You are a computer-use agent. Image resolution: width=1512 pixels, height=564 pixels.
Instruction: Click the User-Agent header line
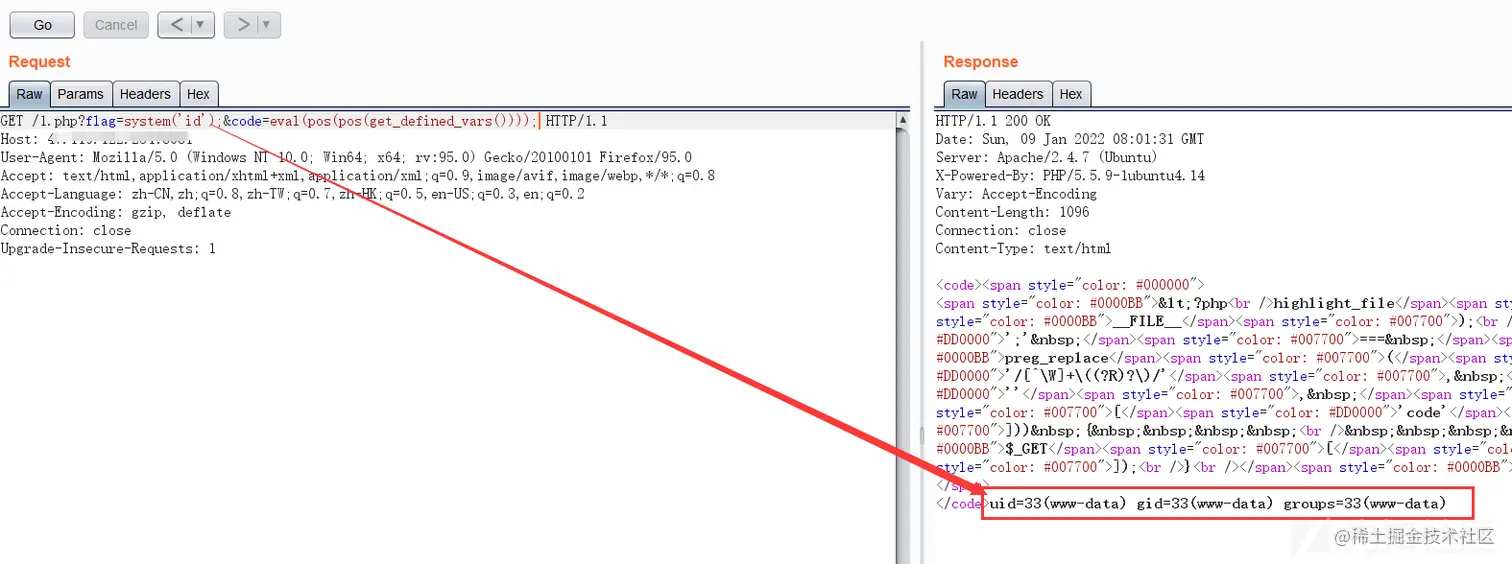(x=346, y=157)
